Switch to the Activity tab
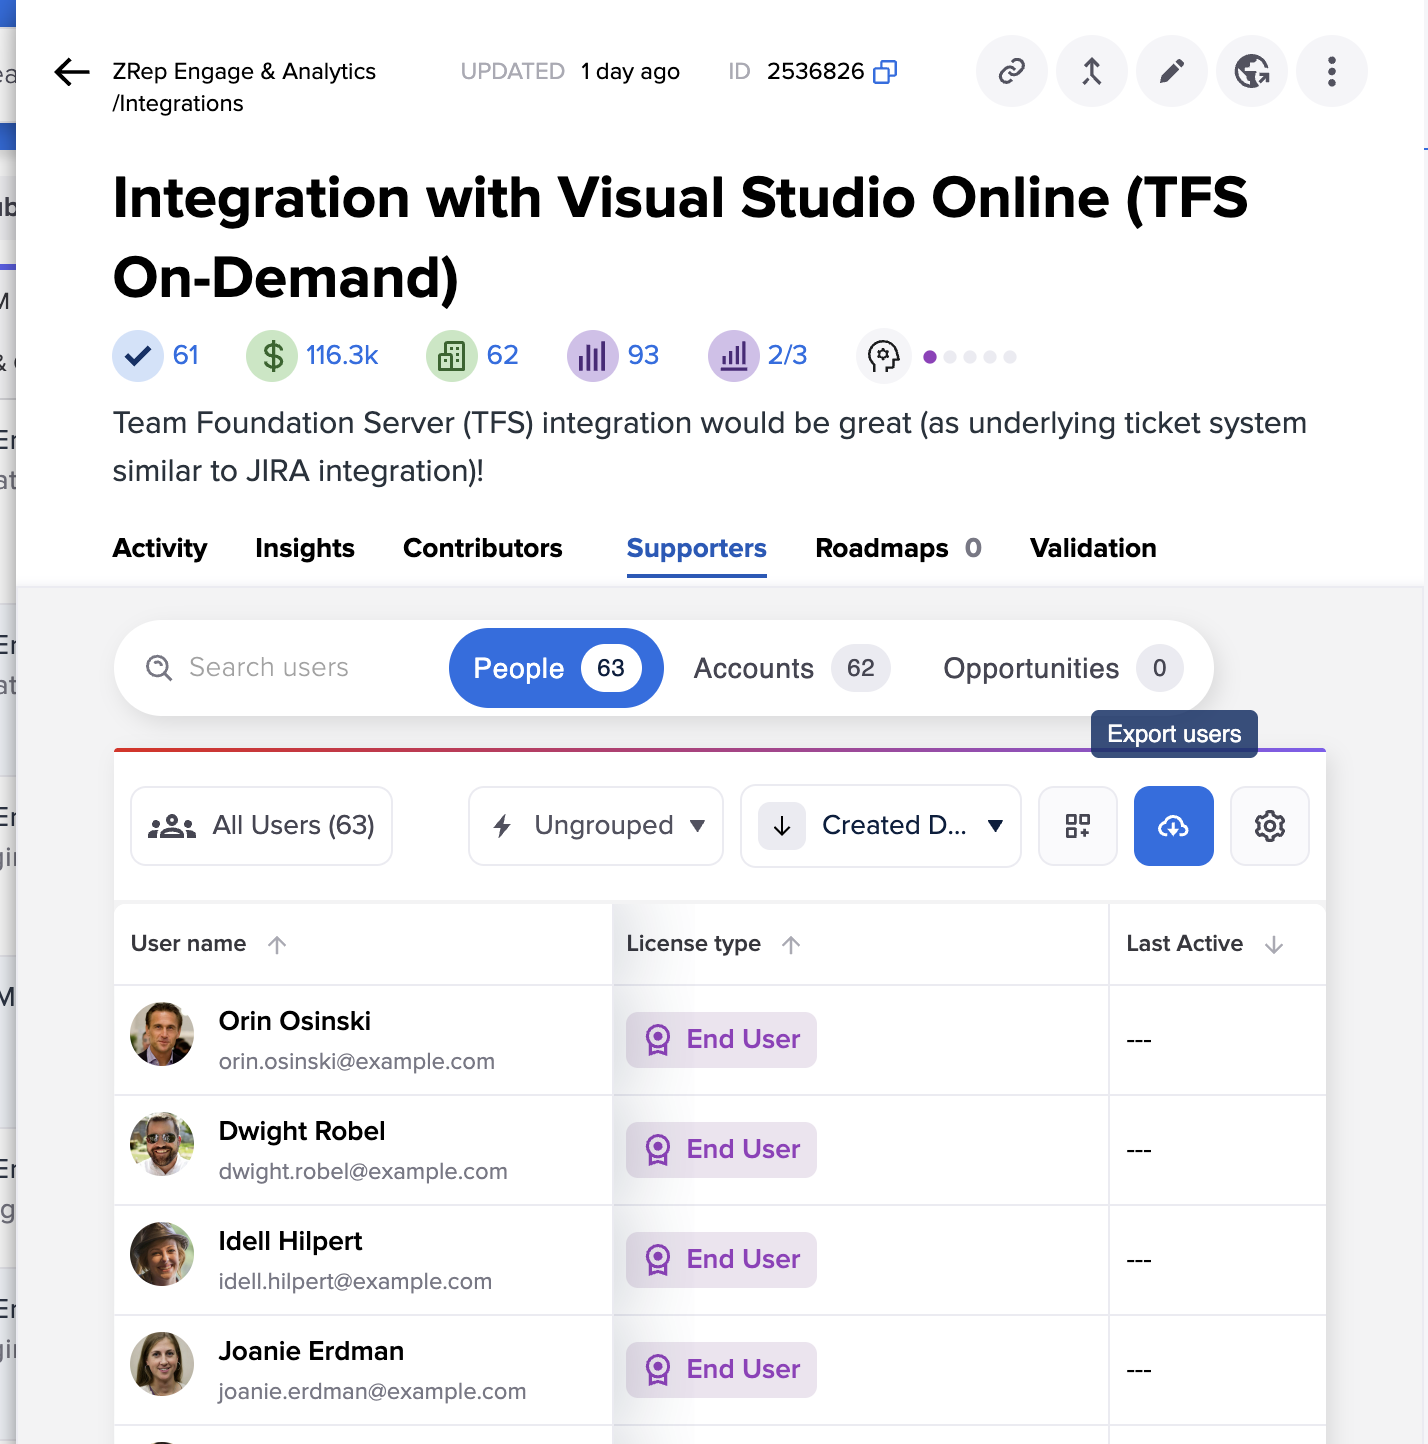The width and height of the screenshot is (1428, 1444). coord(160,548)
